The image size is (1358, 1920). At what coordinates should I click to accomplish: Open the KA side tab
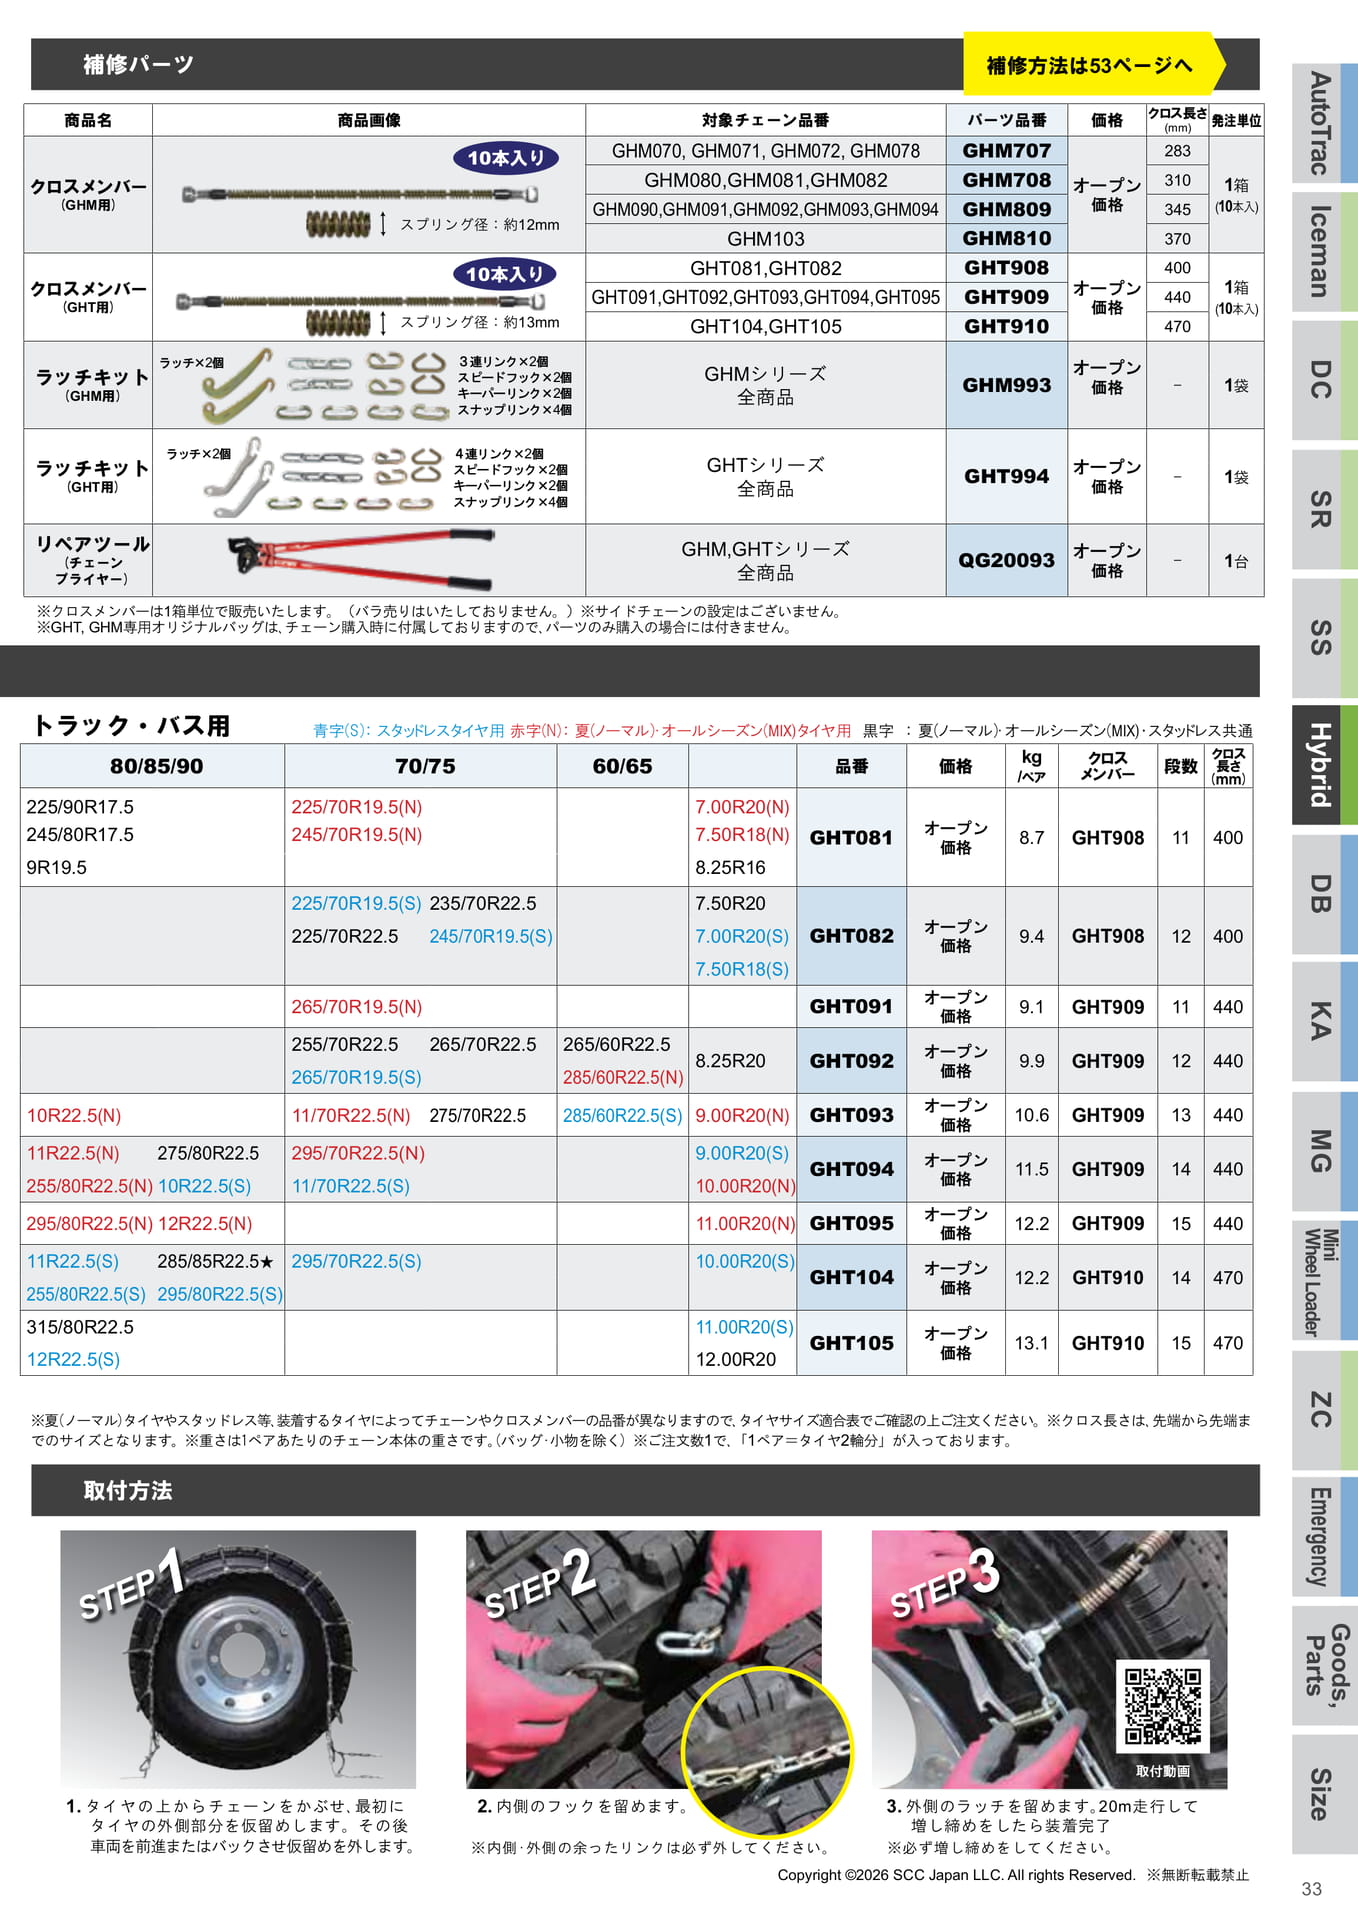pos(1324,1022)
